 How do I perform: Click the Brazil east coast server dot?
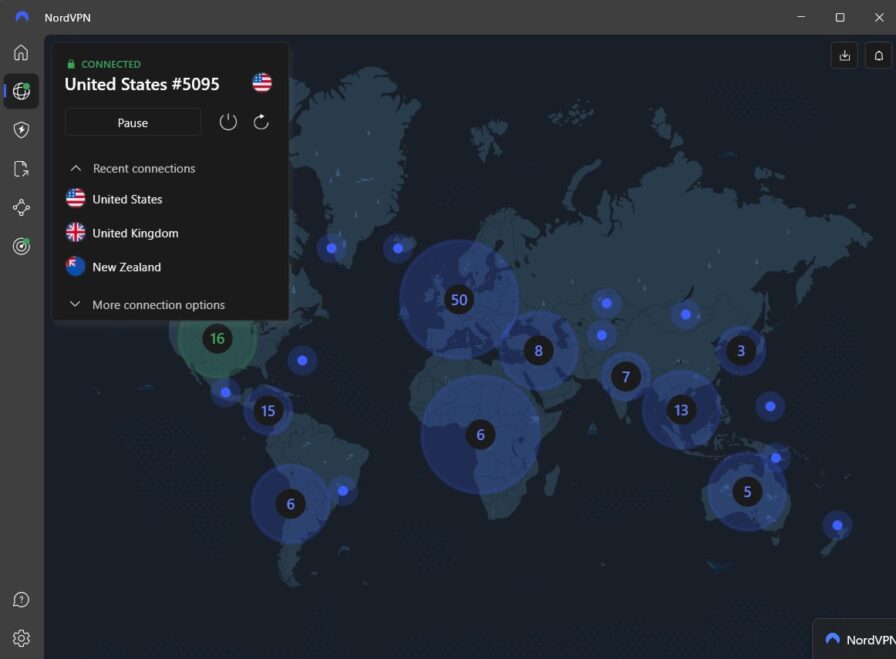click(x=343, y=490)
